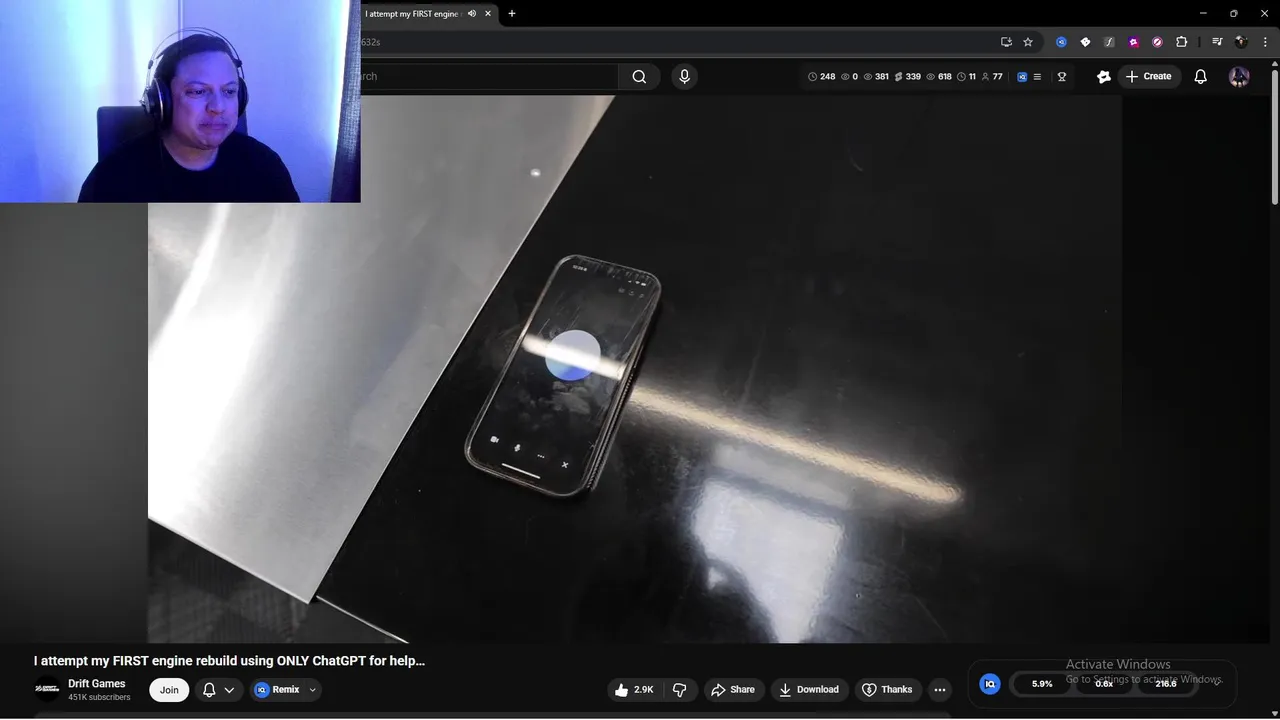Open the compass-style browser extension
This screenshot has width=1280, height=720.
(1157, 42)
